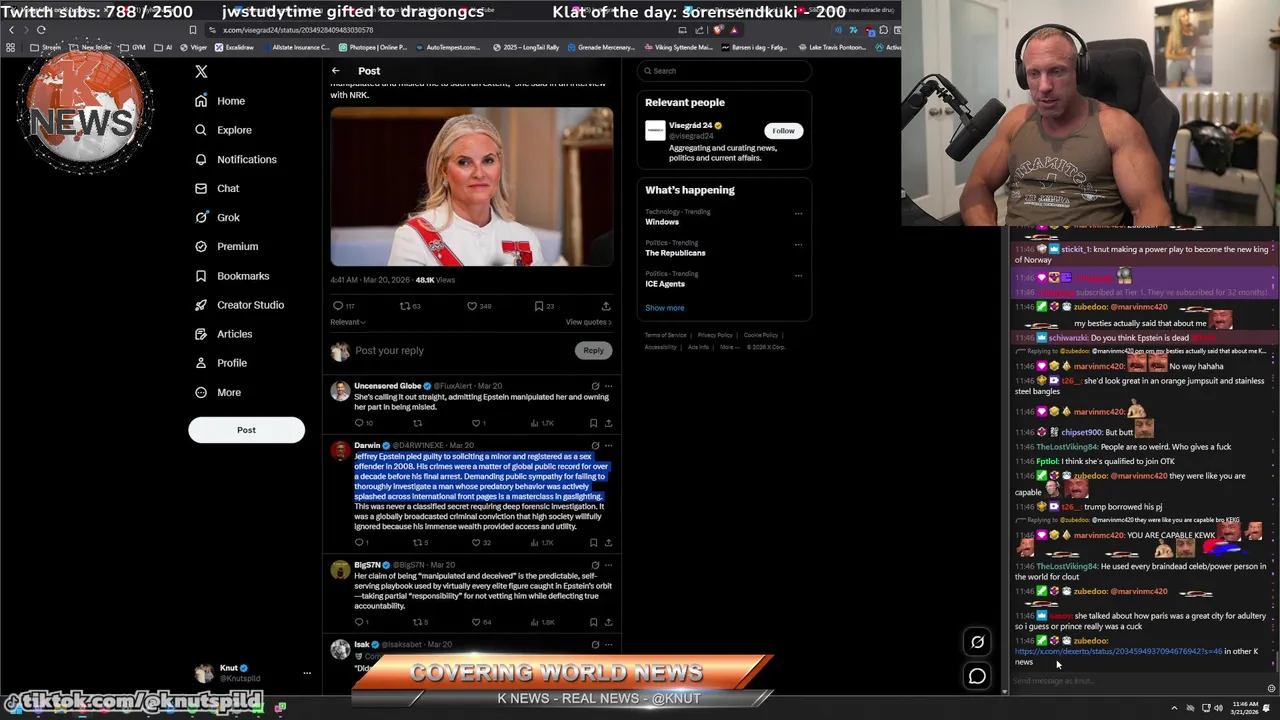Click the Search field on X
Screen dimensions: 1280x720
tap(724, 71)
